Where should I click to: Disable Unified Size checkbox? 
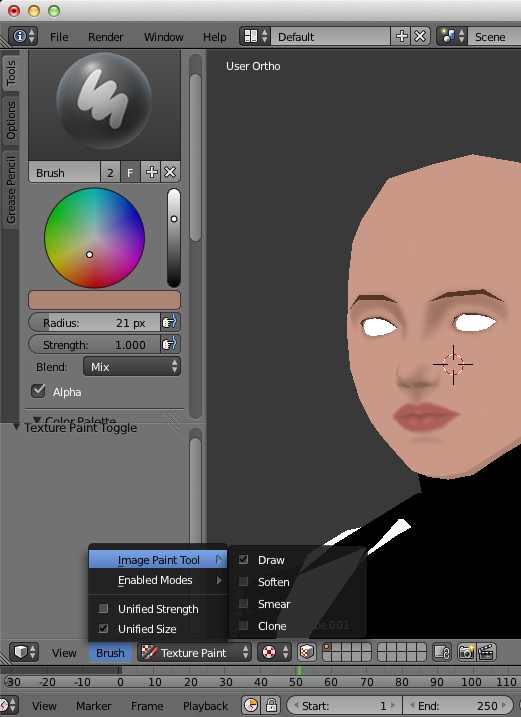tap(103, 628)
